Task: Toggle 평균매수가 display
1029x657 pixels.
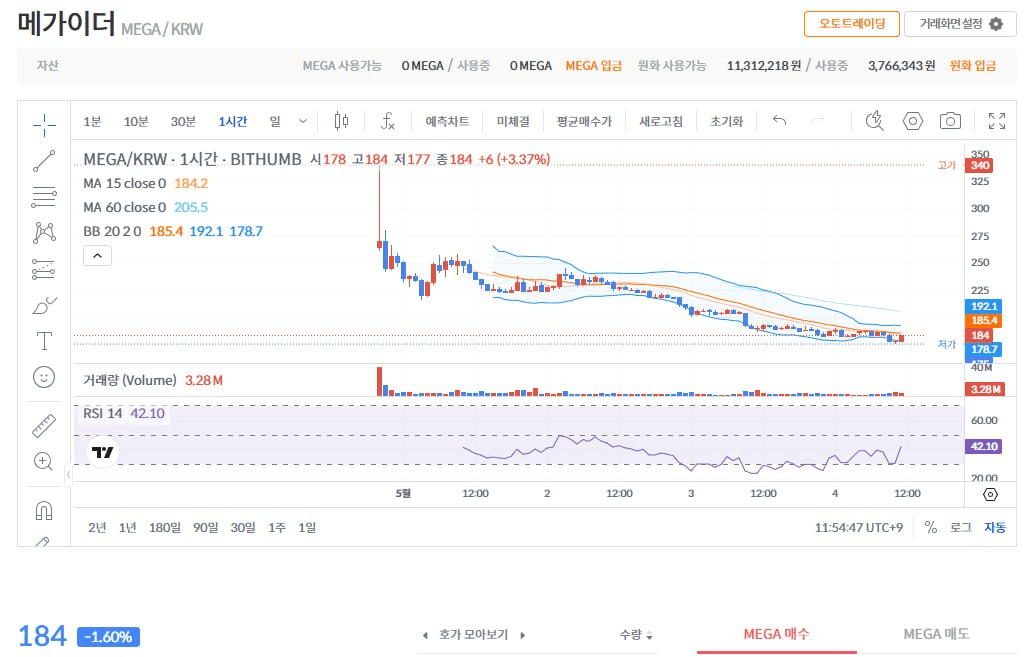Action: pos(584,121)
